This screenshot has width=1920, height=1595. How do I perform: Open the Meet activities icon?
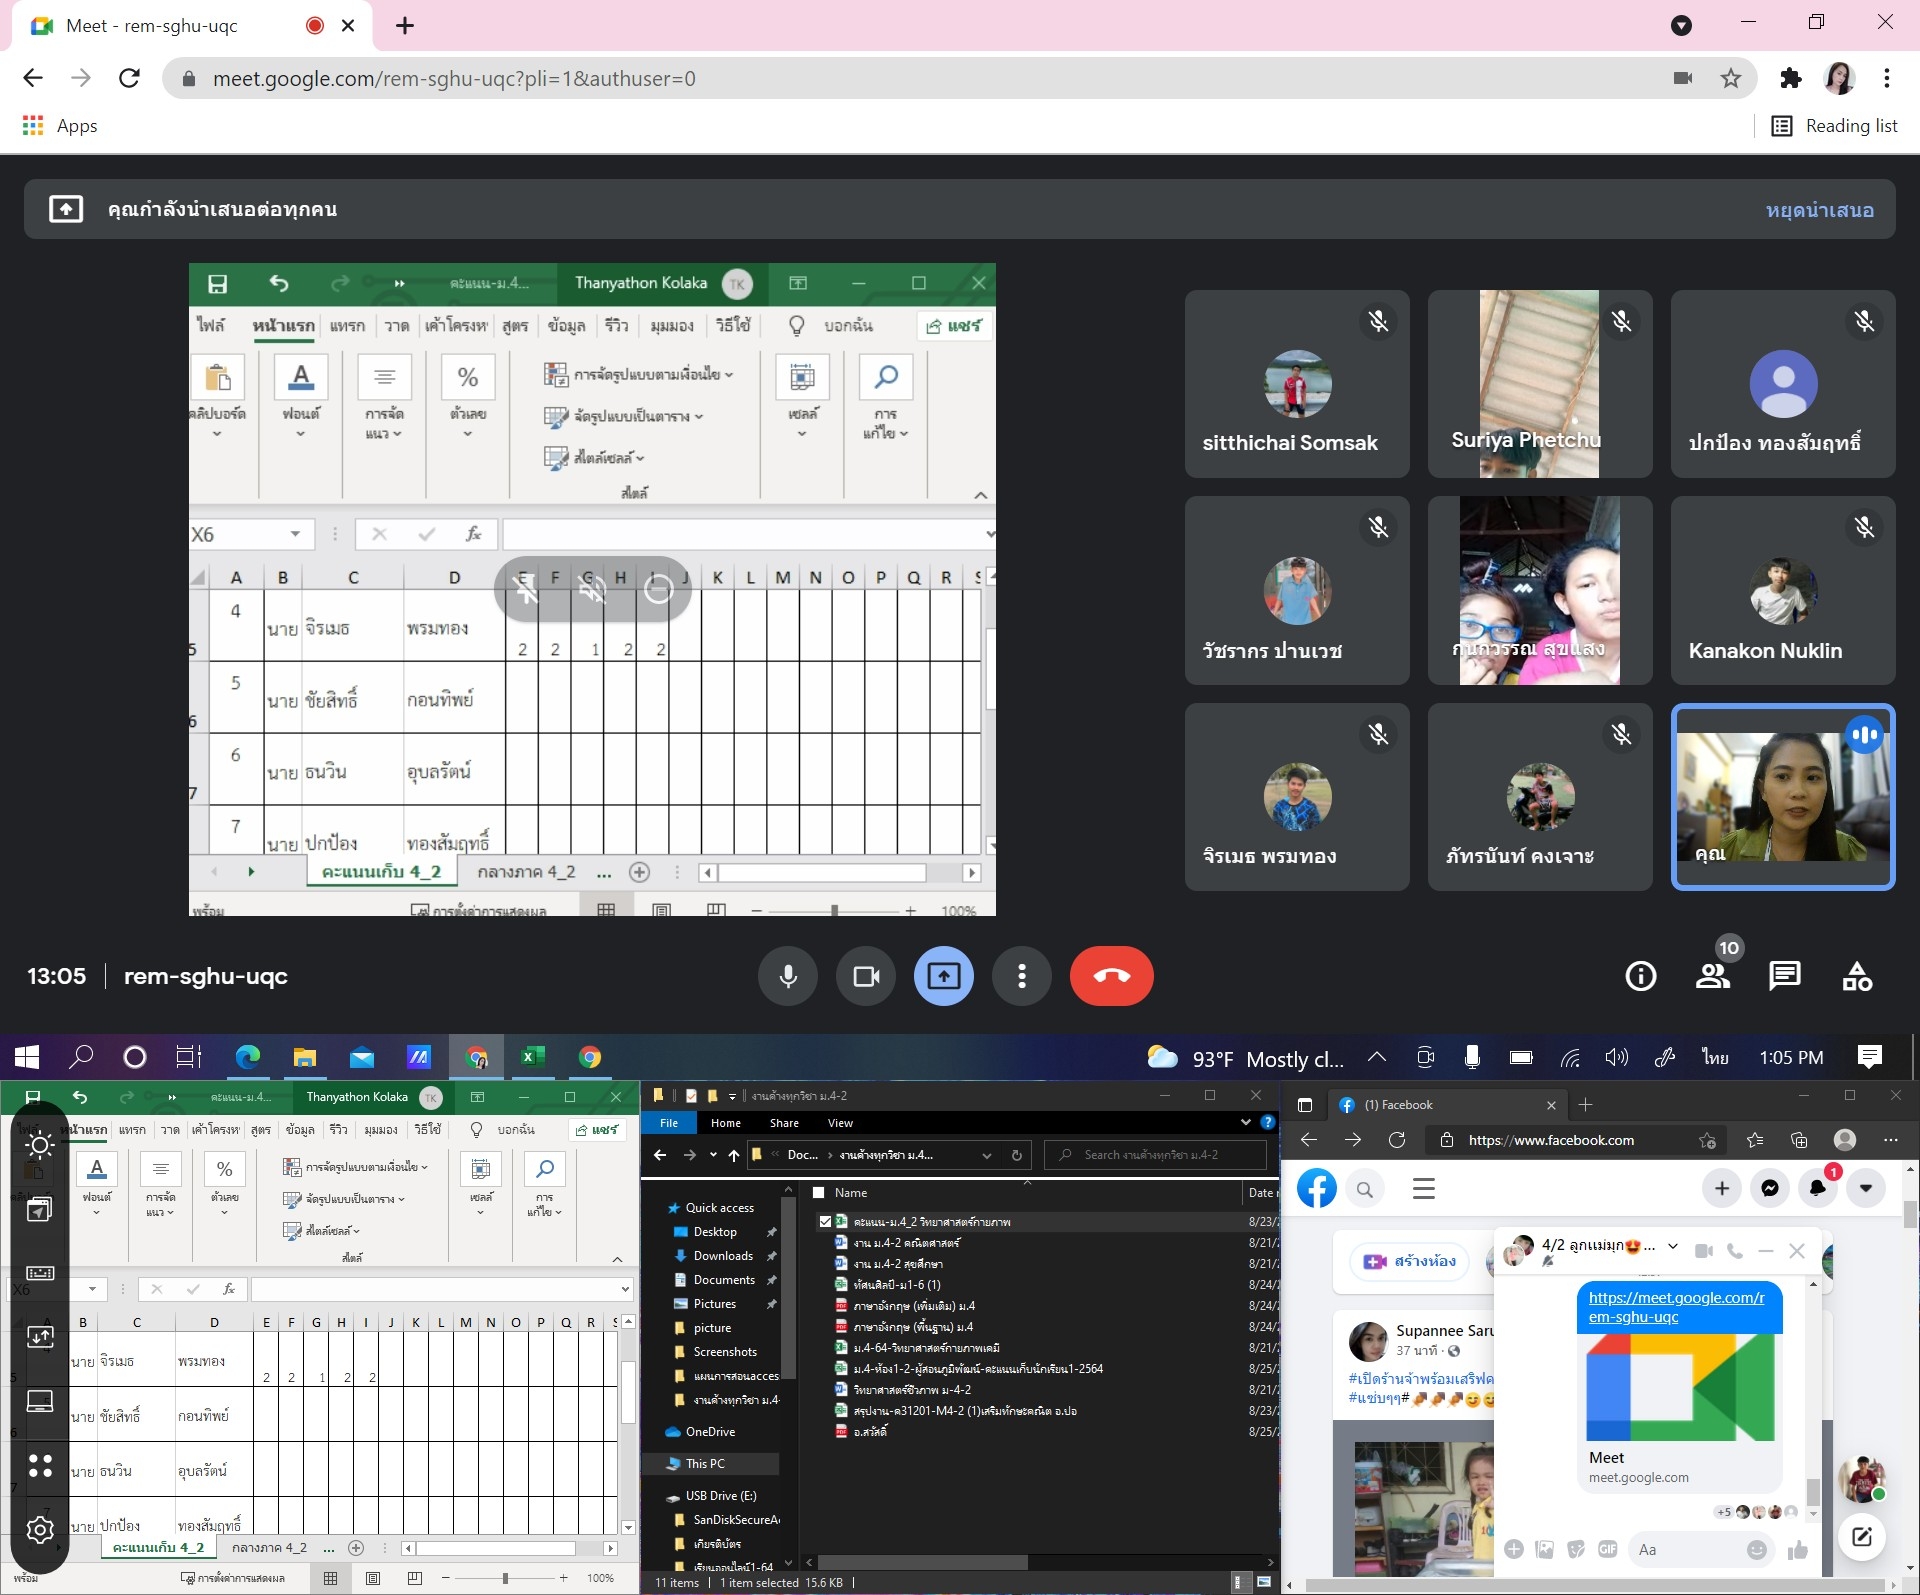click(1856, 976)
